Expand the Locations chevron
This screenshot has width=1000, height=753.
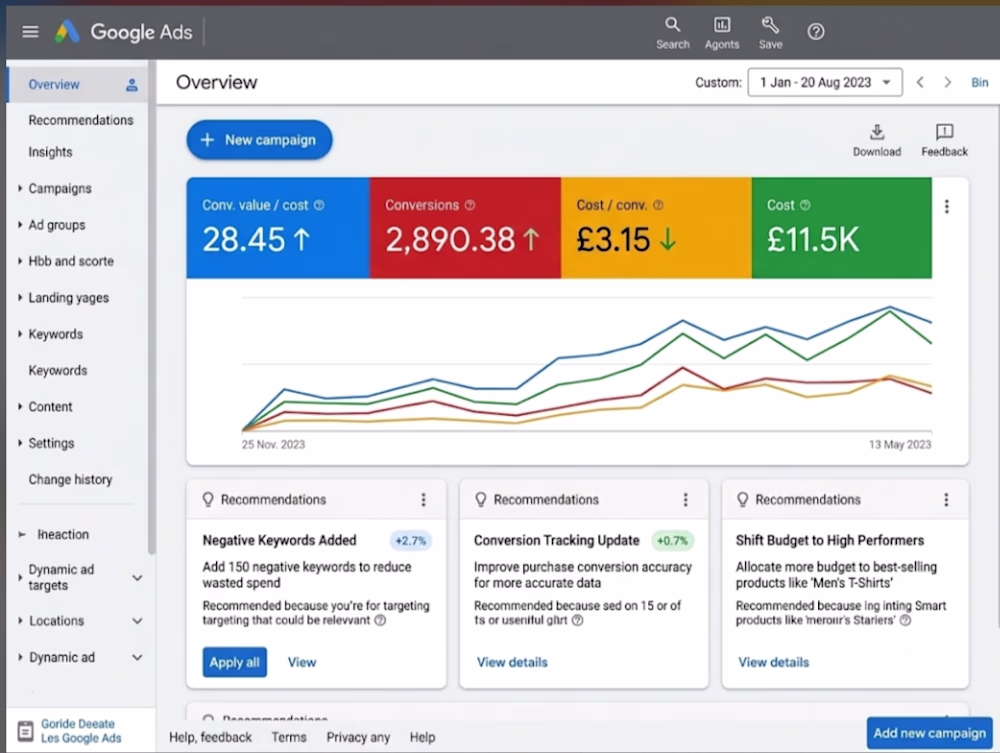[137, 621]
